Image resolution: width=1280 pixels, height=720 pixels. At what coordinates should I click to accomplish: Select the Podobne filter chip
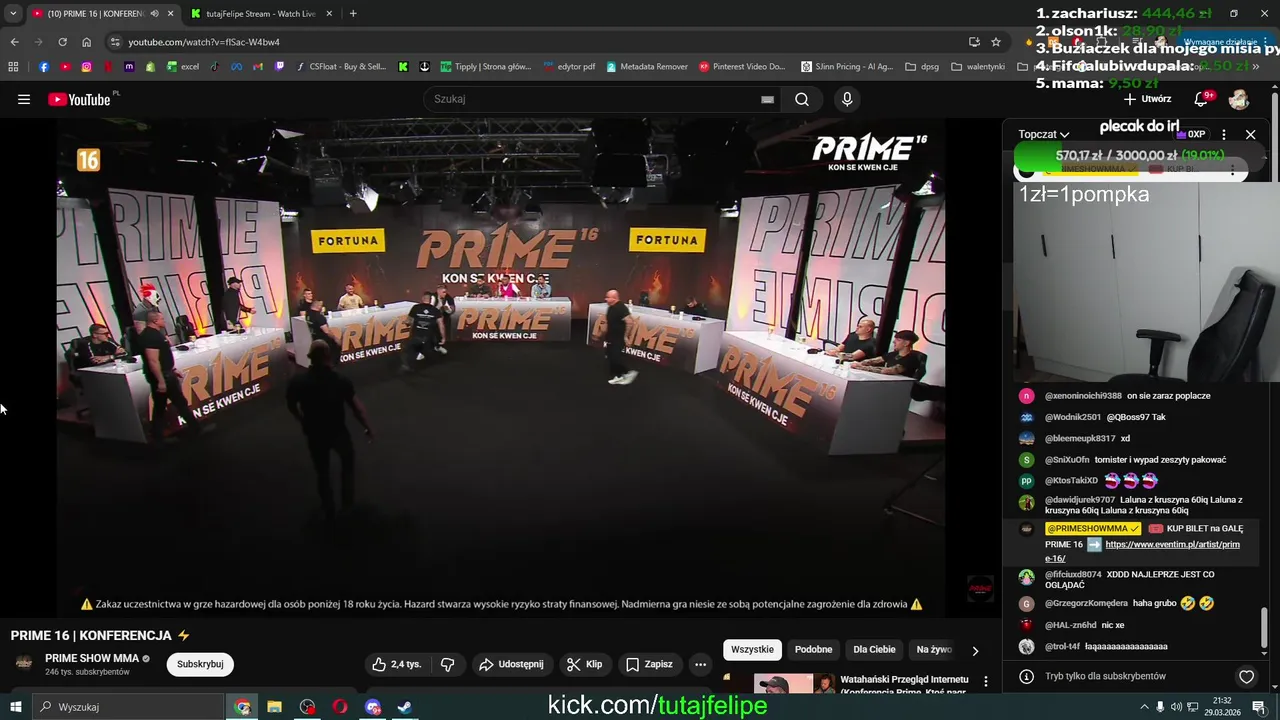coord(813,650)
